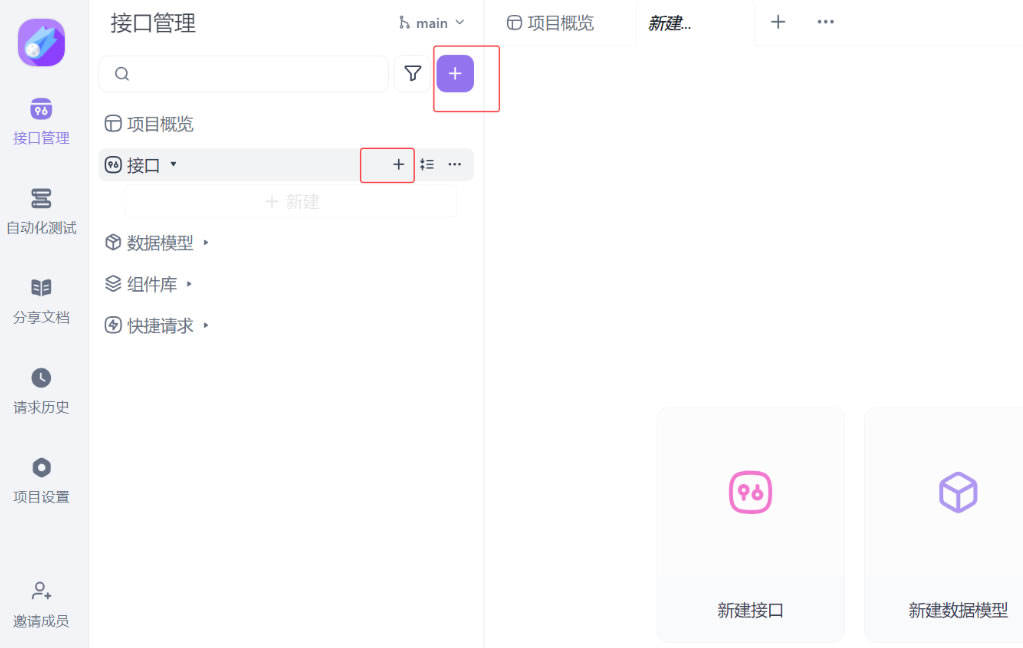Open 接口管理 in the sidebar
Screen dimensions: 1023x648
pos(41,121)
